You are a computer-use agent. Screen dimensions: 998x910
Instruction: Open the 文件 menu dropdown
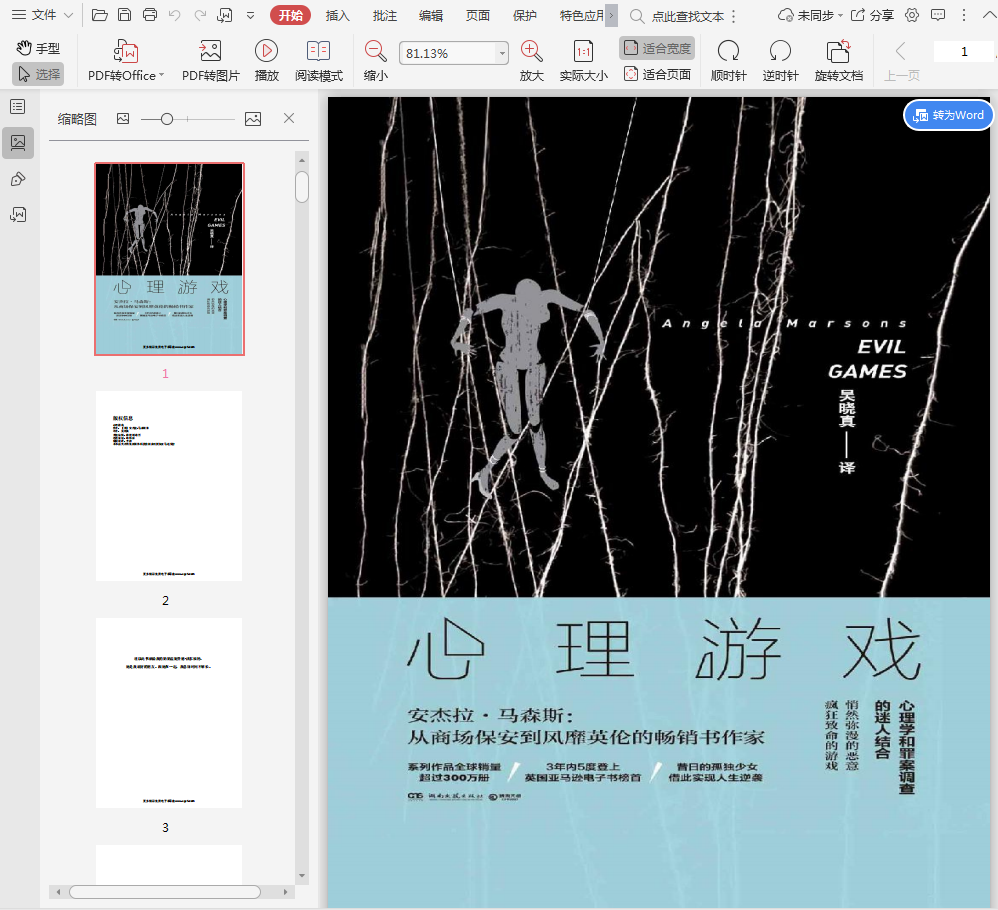click(x=42, y=15)
